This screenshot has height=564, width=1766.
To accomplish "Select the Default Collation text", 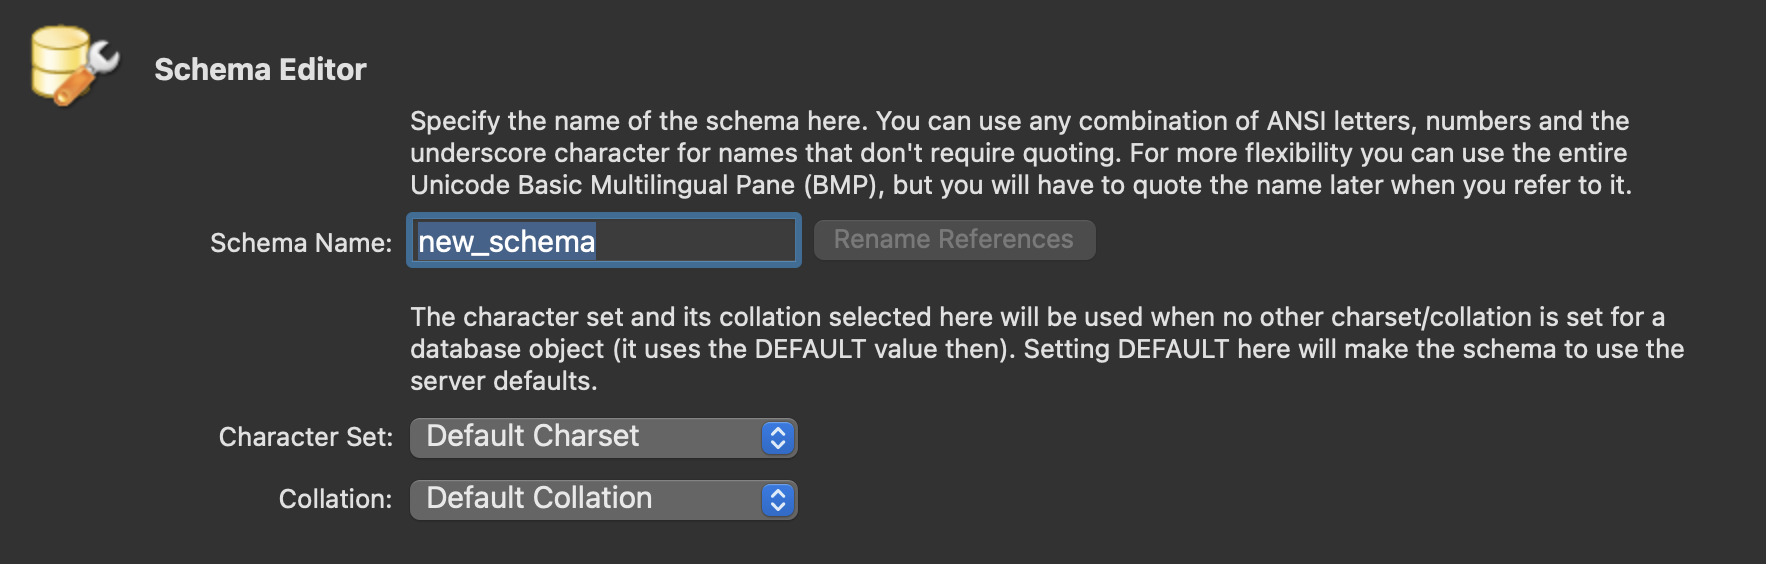I will pyautogui.click(x=539, y=498).
